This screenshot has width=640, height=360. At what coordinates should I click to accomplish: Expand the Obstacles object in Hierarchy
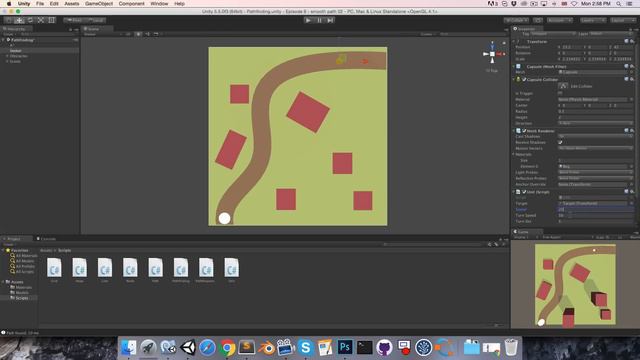[7, 56]
